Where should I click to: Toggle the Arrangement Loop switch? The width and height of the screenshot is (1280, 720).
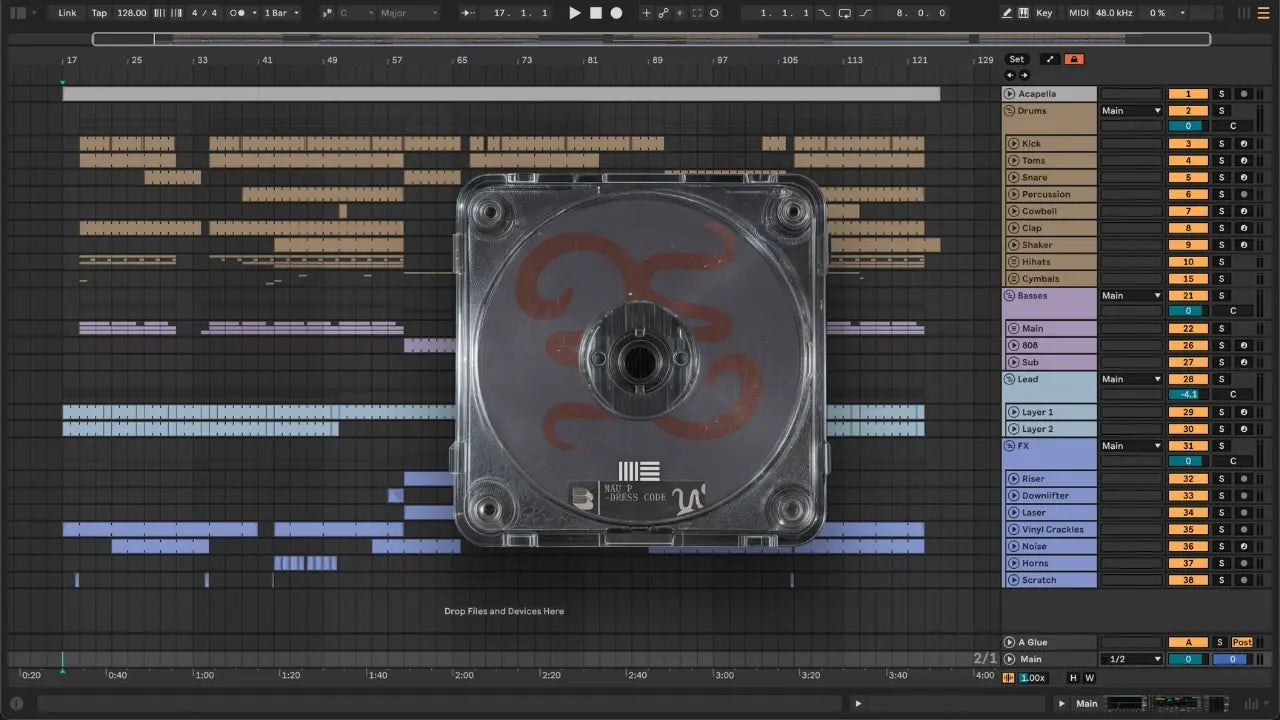[x=845, y=13]
